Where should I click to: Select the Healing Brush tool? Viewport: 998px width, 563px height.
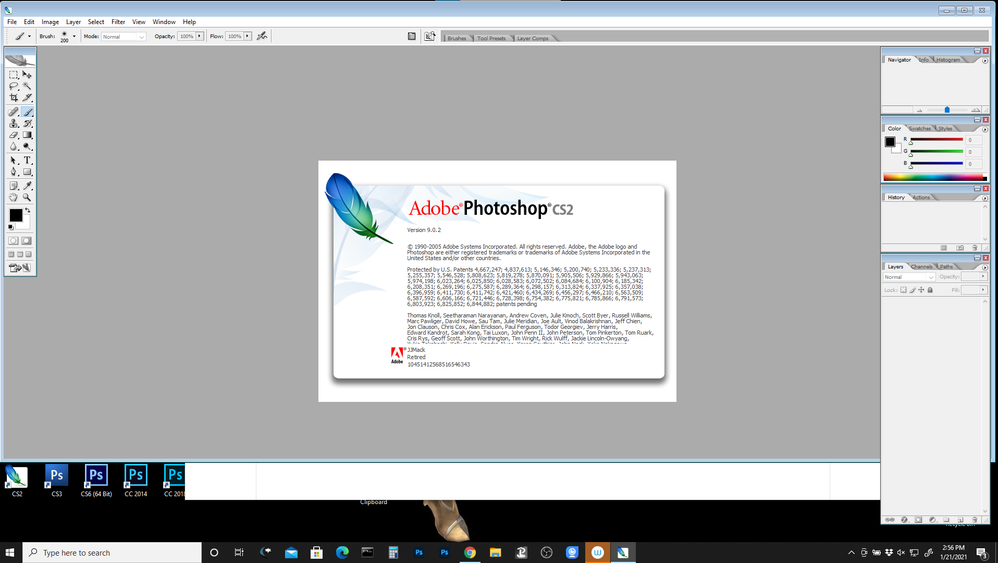click(13, 112)
